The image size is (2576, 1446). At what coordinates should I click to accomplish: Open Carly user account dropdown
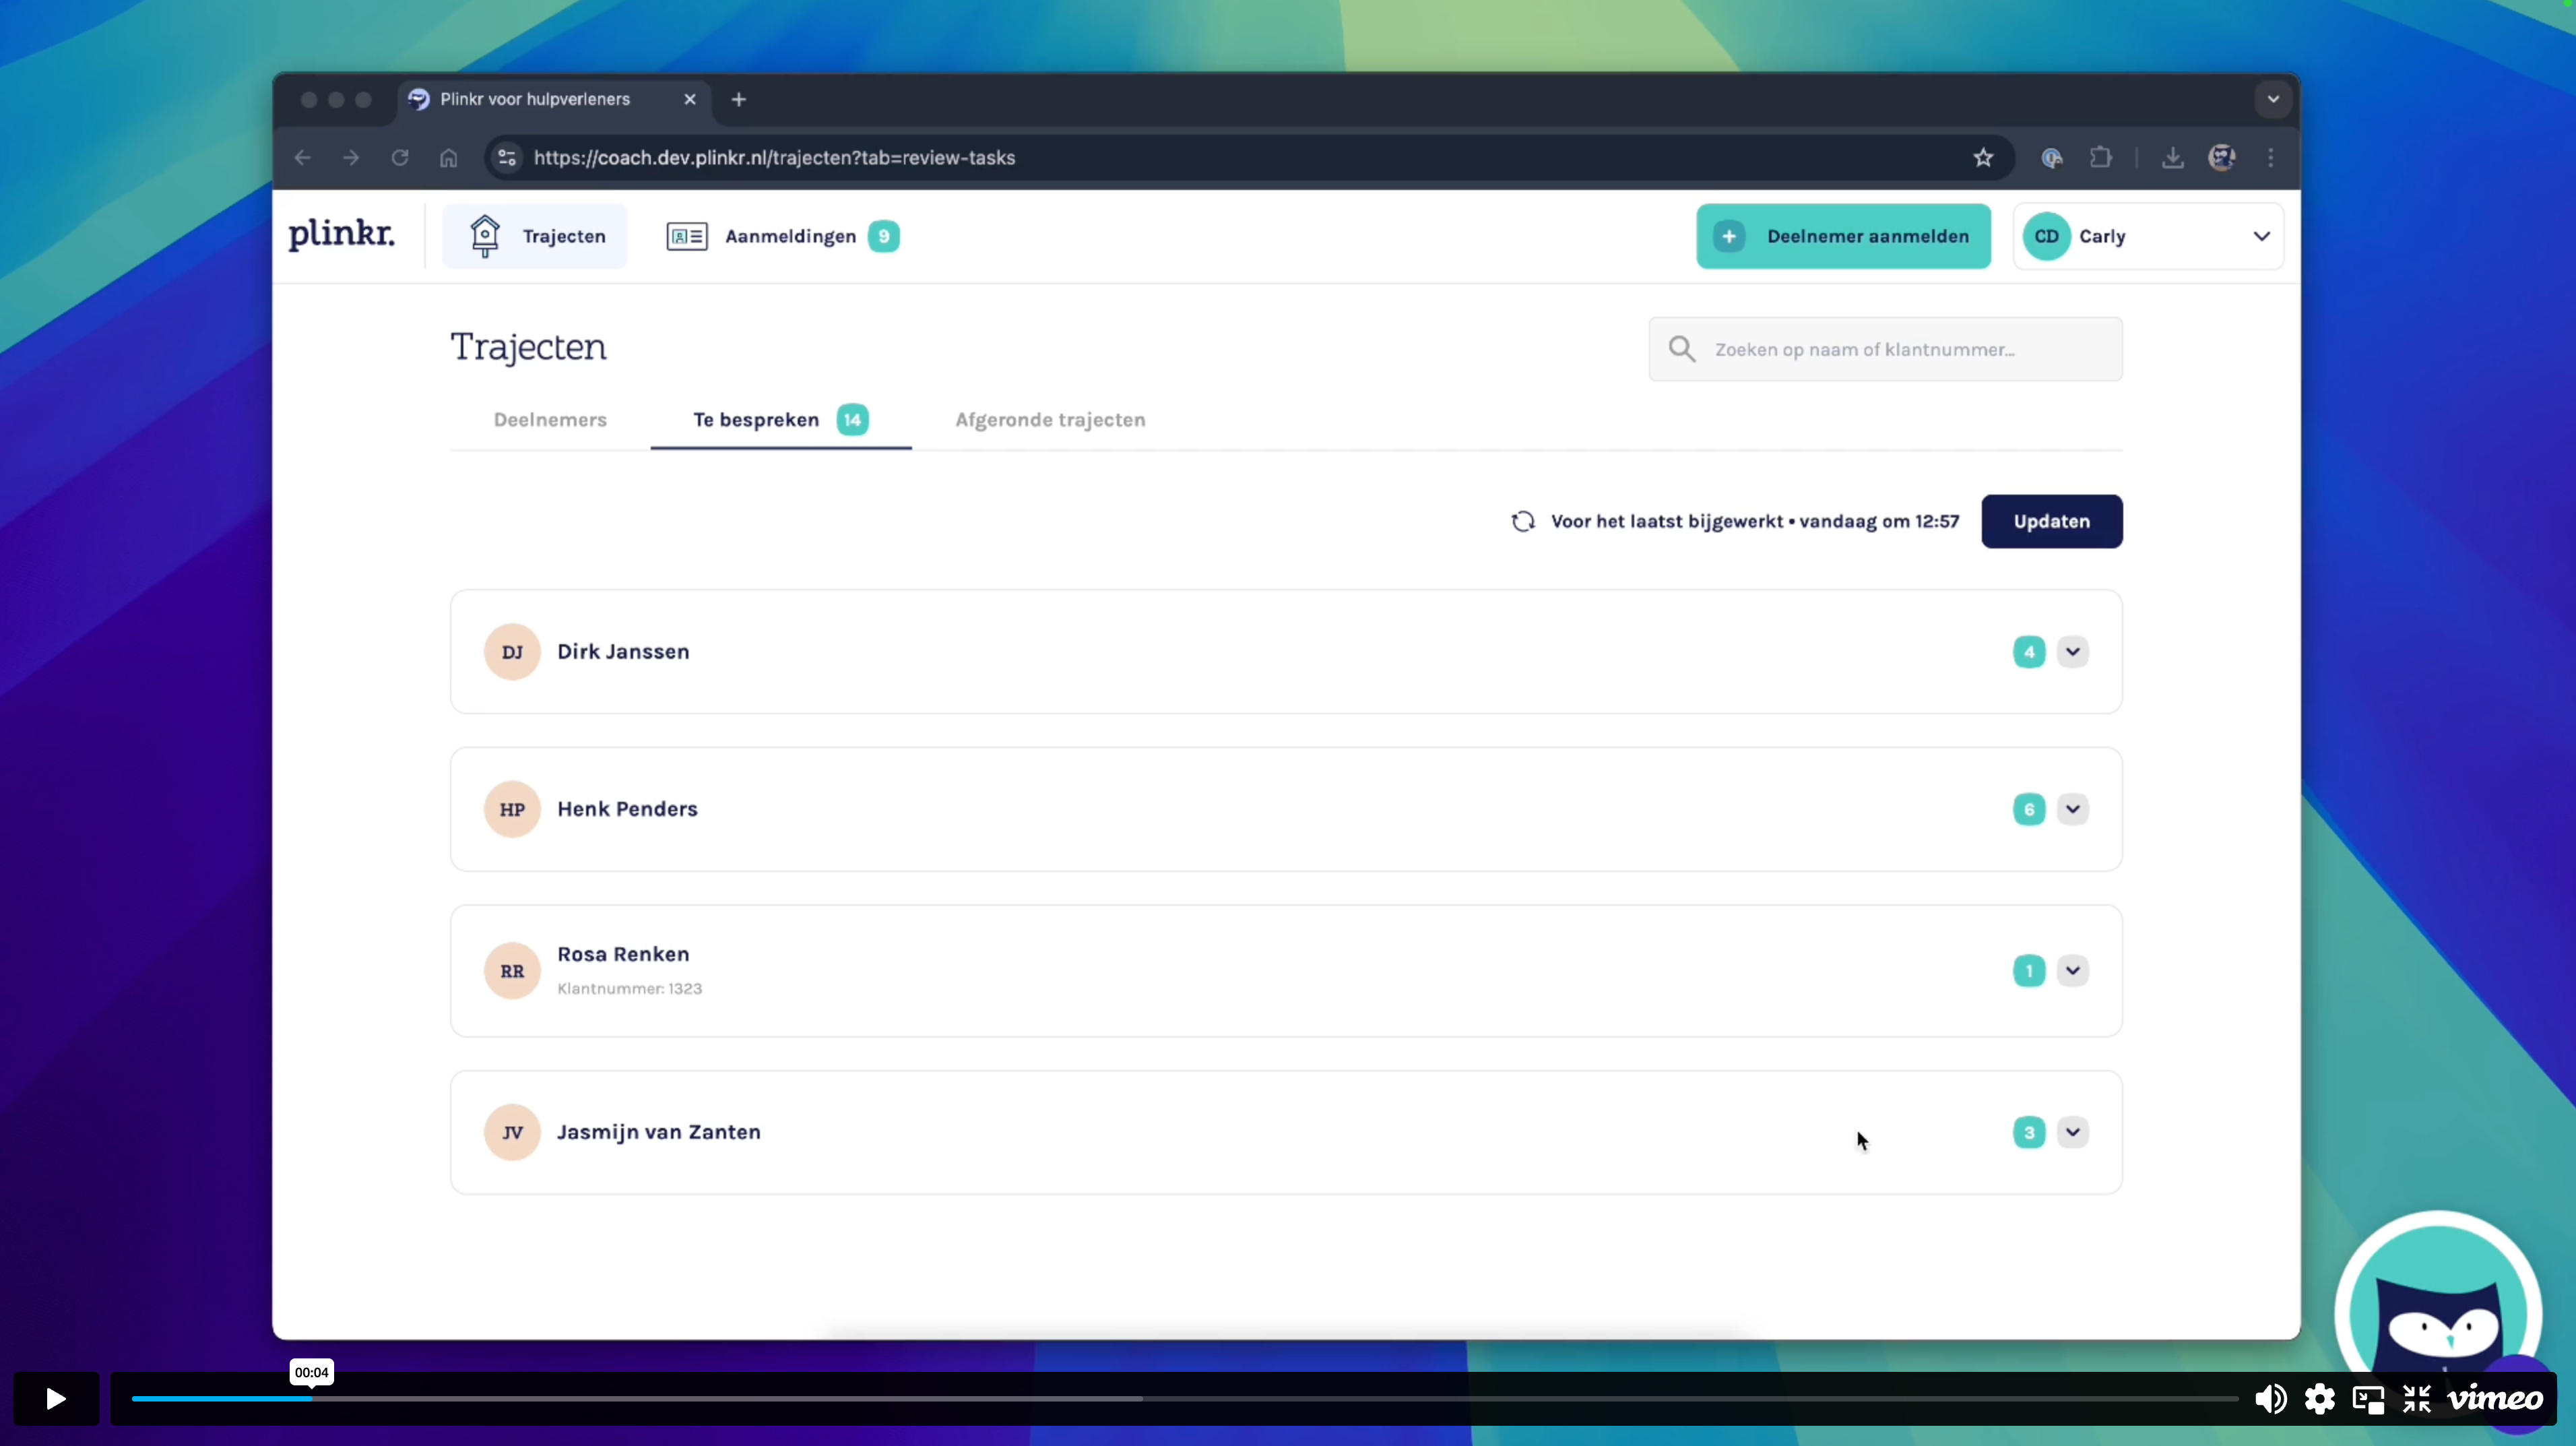[2148, 236]
